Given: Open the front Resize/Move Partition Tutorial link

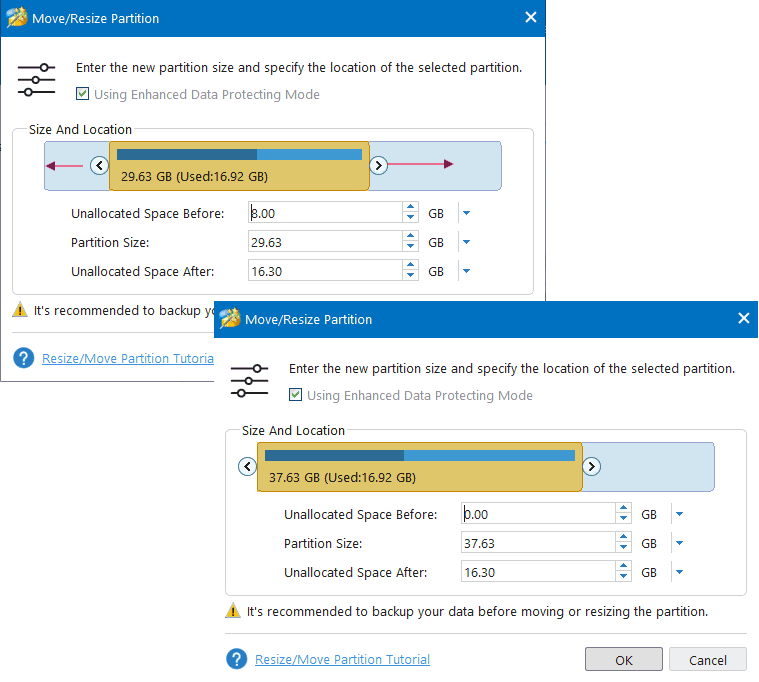Looking at the screenshot, I should [342, 659].
